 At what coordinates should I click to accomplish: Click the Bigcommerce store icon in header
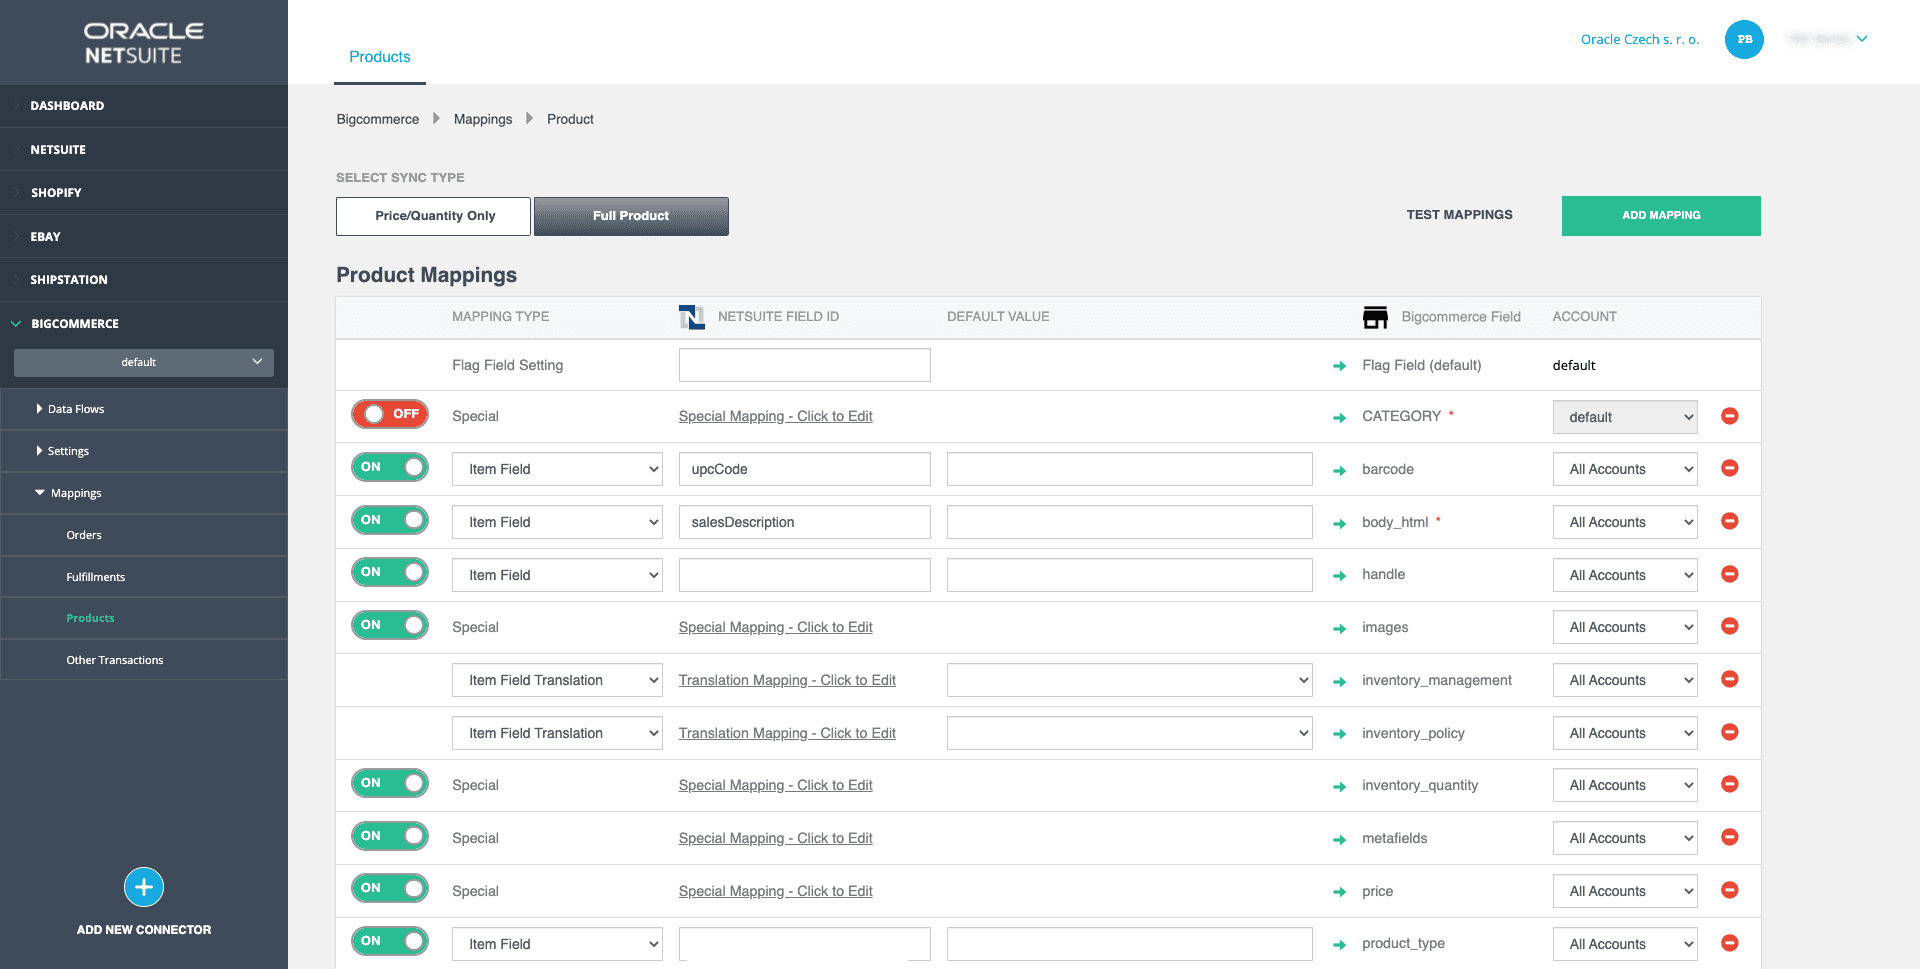click(x=1375, y=317)
